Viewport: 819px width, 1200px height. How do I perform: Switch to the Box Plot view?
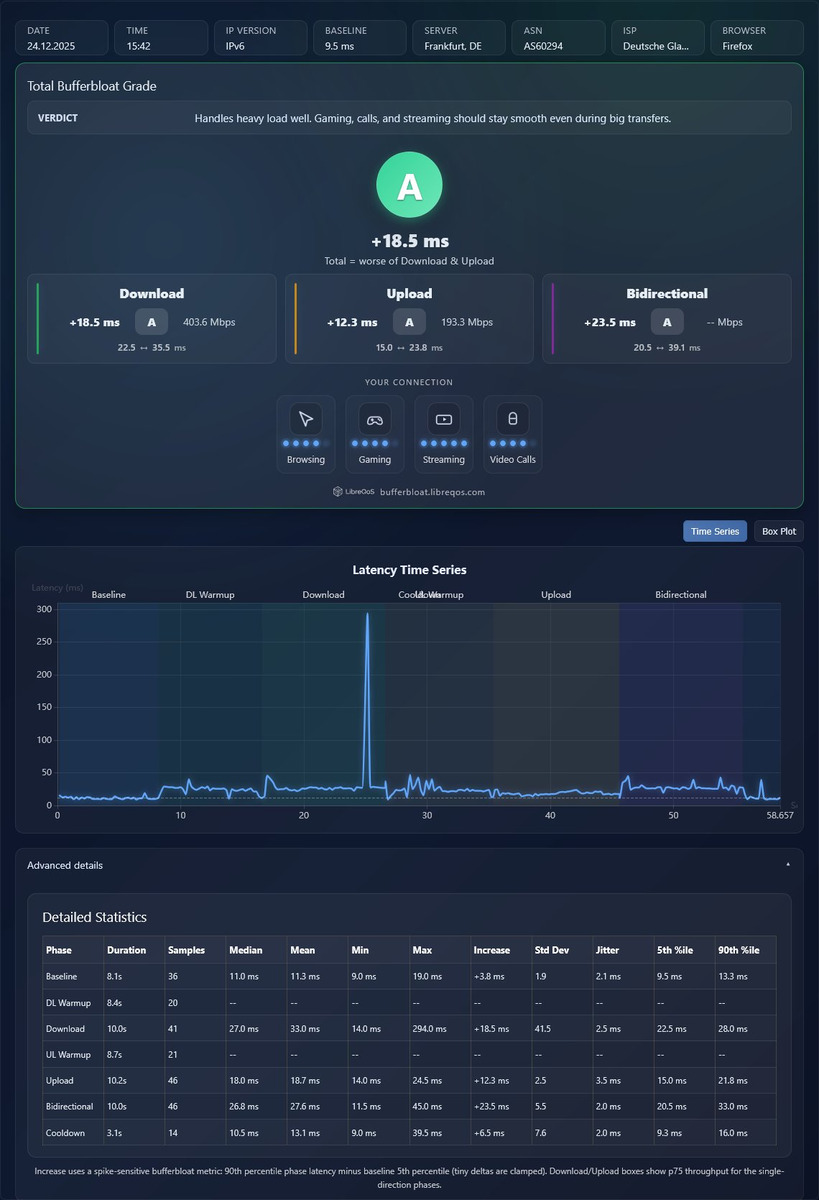779,531
